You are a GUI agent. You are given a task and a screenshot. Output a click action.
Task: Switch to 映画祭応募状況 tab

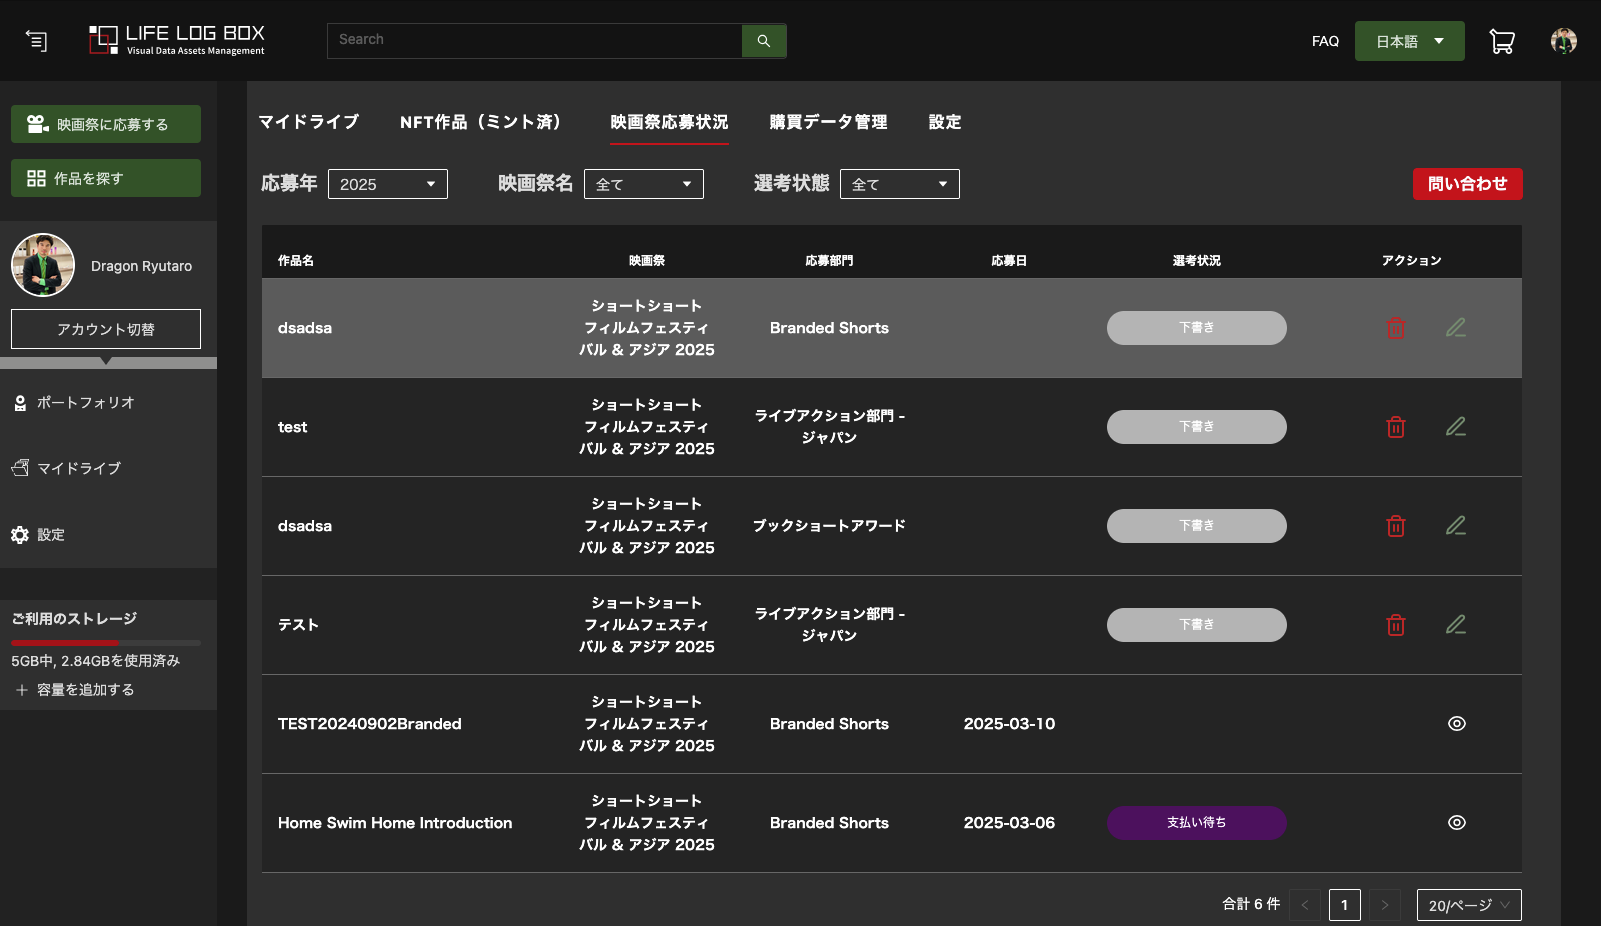(669, 122)
